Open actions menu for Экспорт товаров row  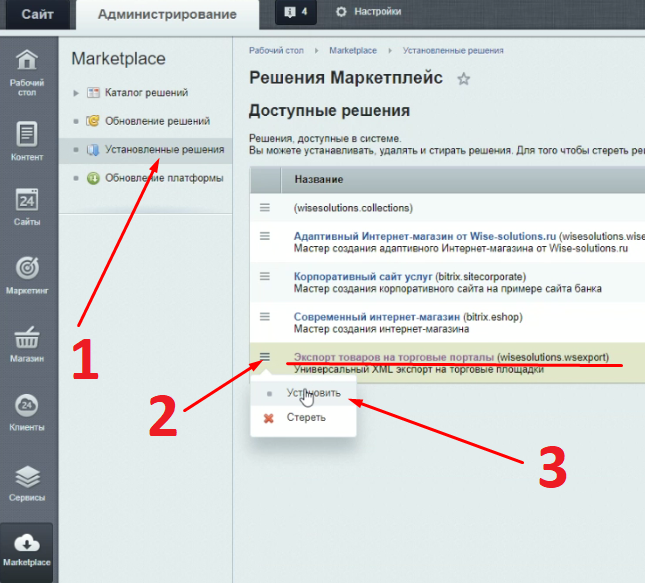coord(265,356)
